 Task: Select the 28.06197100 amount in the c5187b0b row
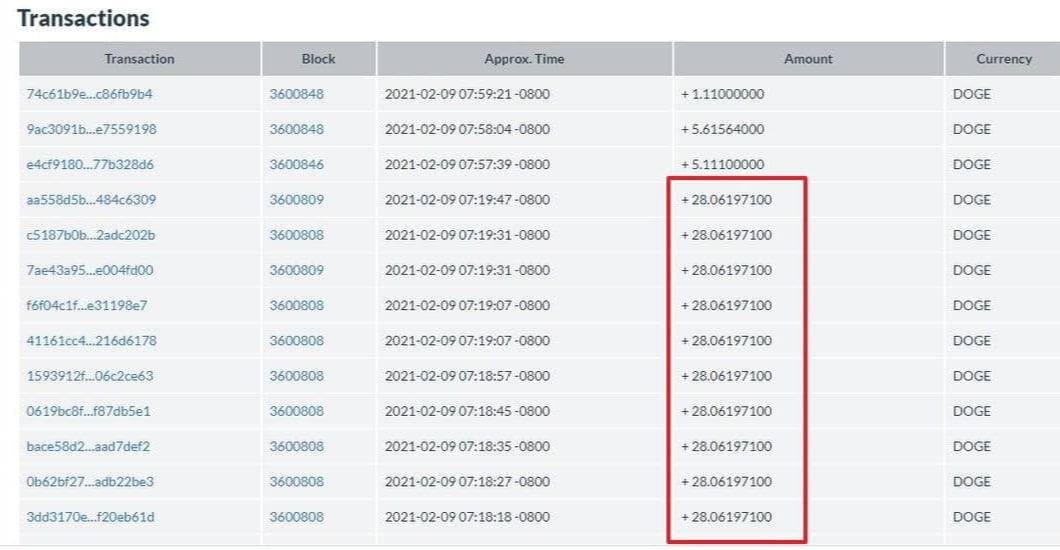tap(726, 234)
